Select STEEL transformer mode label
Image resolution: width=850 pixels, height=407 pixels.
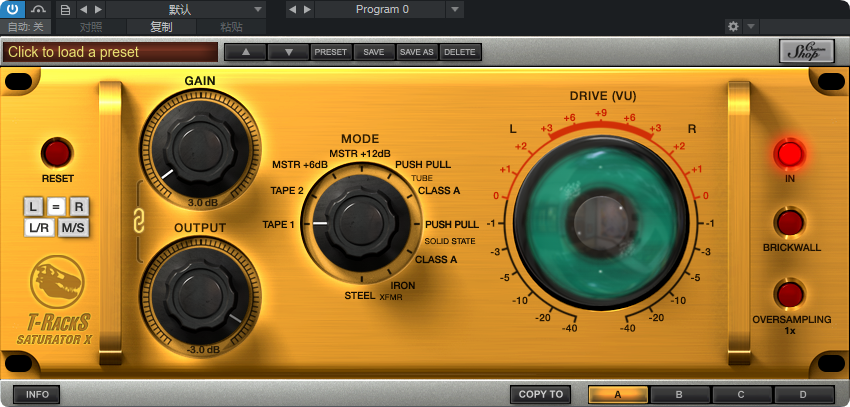tap(360, 296)
